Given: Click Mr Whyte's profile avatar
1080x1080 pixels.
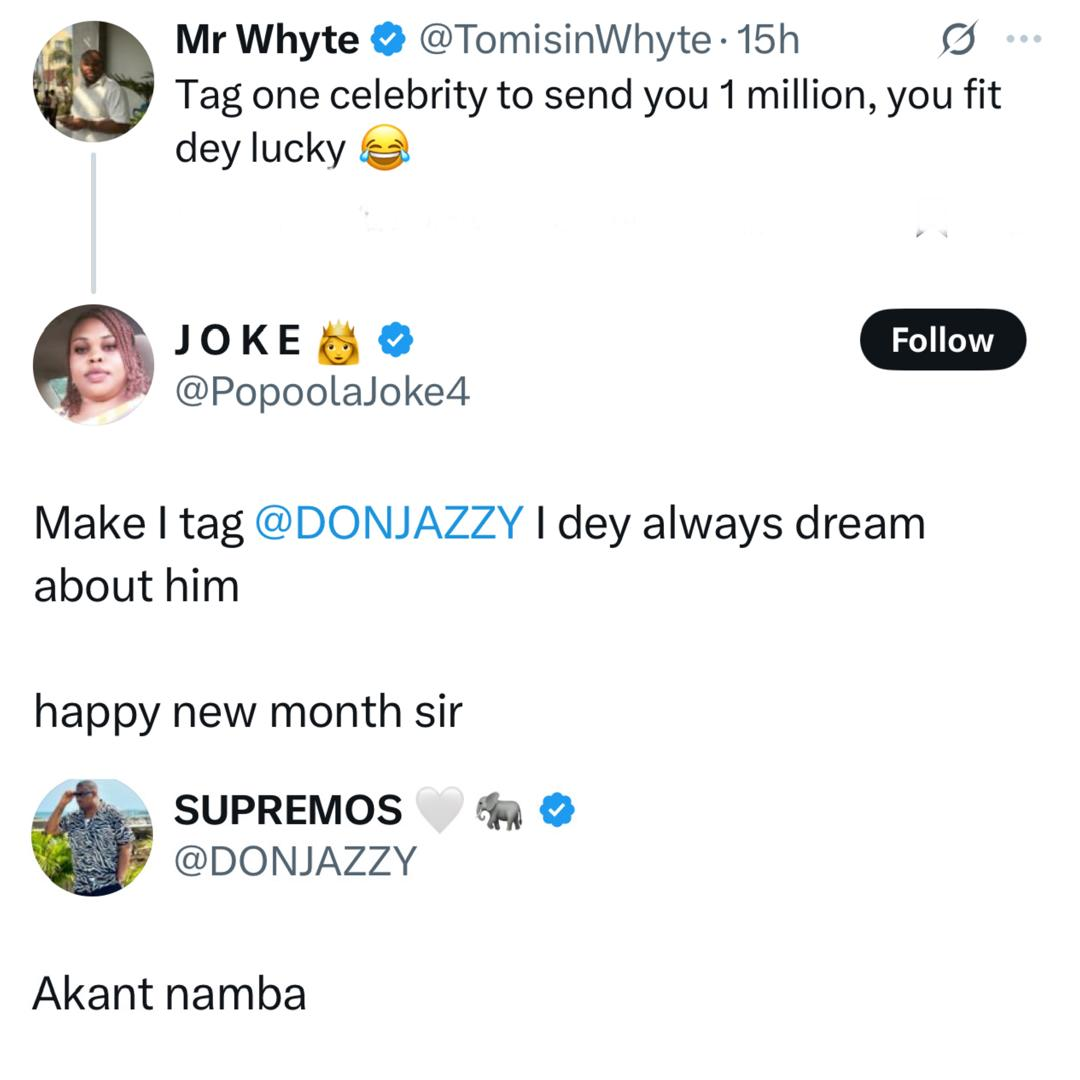Looking at the screenshot, I should [93, 82].
